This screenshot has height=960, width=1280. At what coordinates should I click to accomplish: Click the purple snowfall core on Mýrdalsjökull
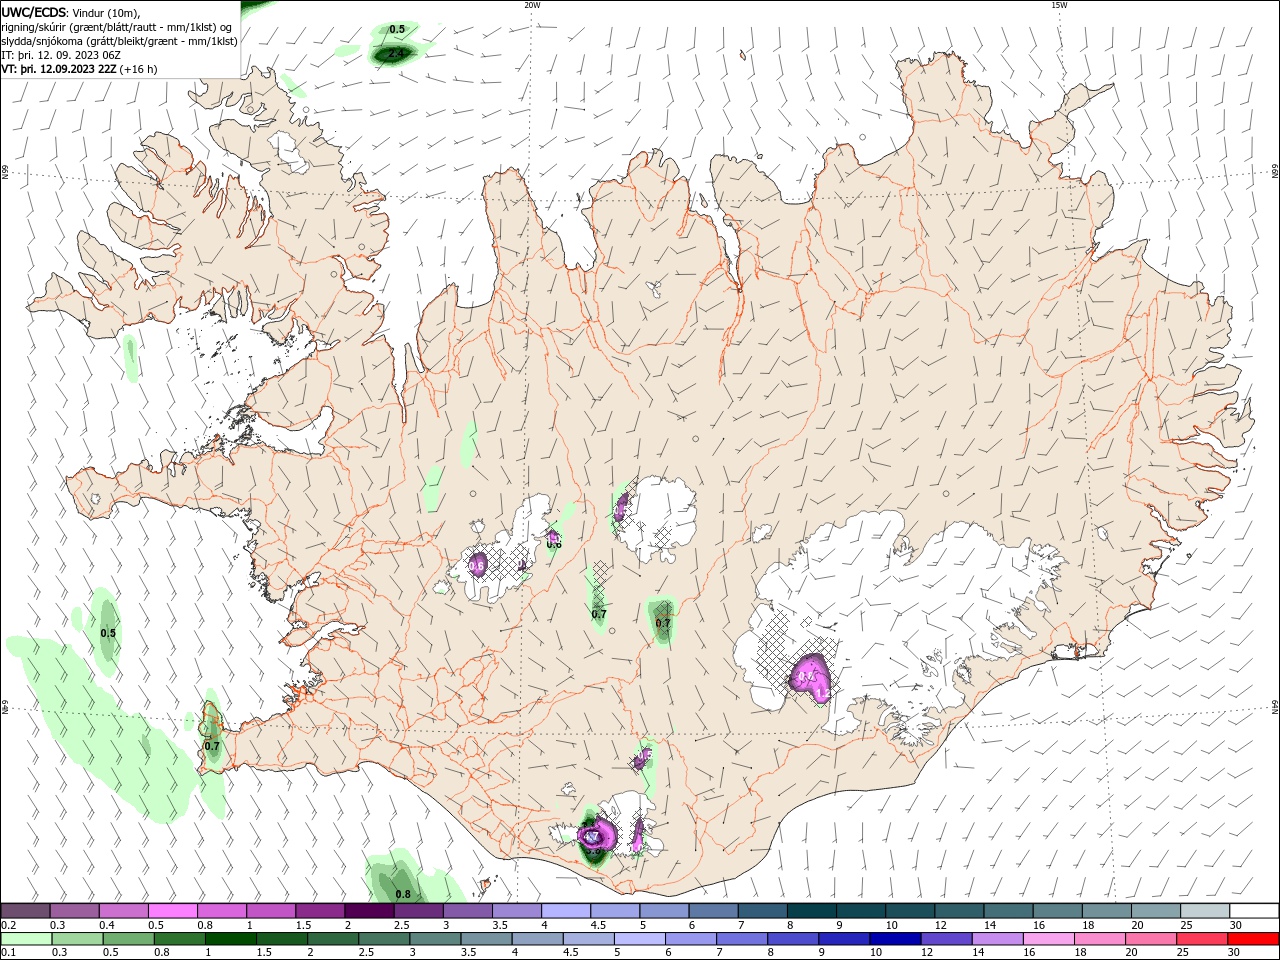point(598,835)
